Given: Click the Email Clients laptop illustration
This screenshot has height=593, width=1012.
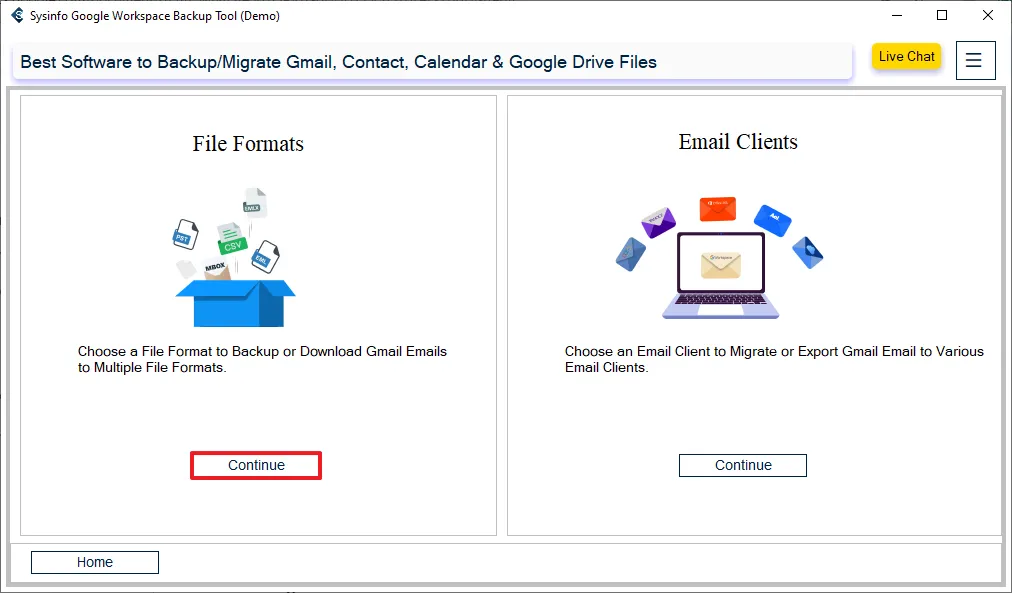Looking at the screenshot, I should coord(720,276).
